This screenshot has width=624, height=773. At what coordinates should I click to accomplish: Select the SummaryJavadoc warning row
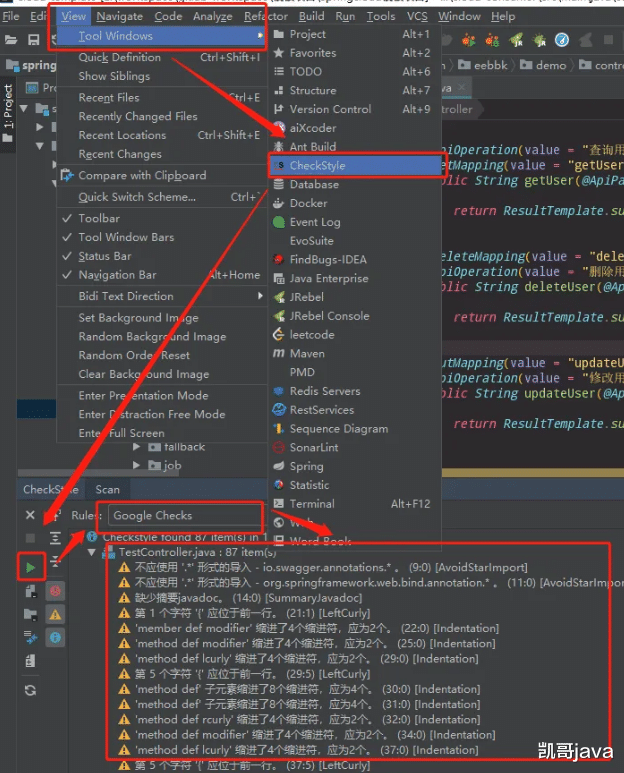coord(241,598)
